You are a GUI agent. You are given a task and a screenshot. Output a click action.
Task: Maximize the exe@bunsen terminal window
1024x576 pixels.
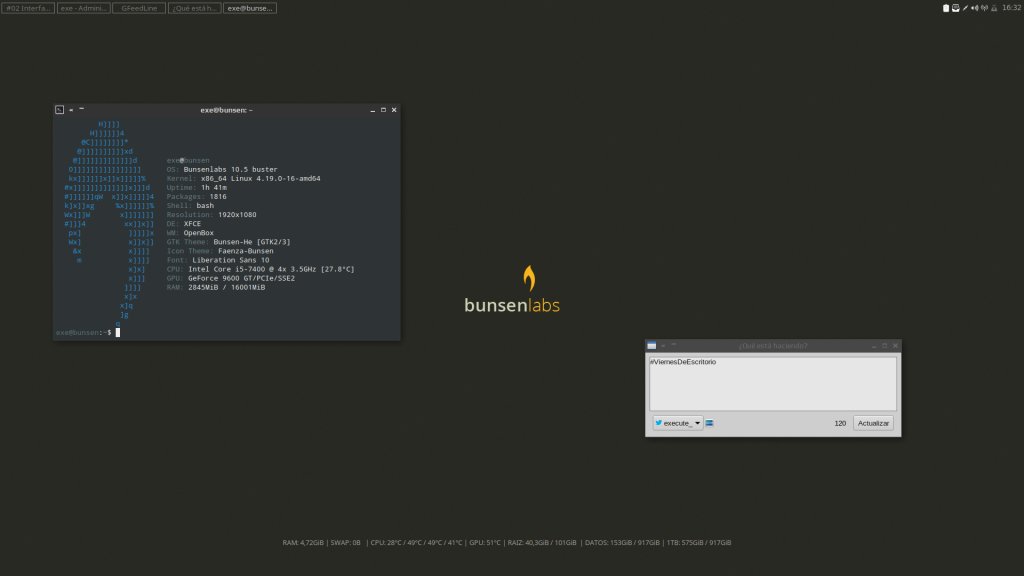tap(383, 110)
